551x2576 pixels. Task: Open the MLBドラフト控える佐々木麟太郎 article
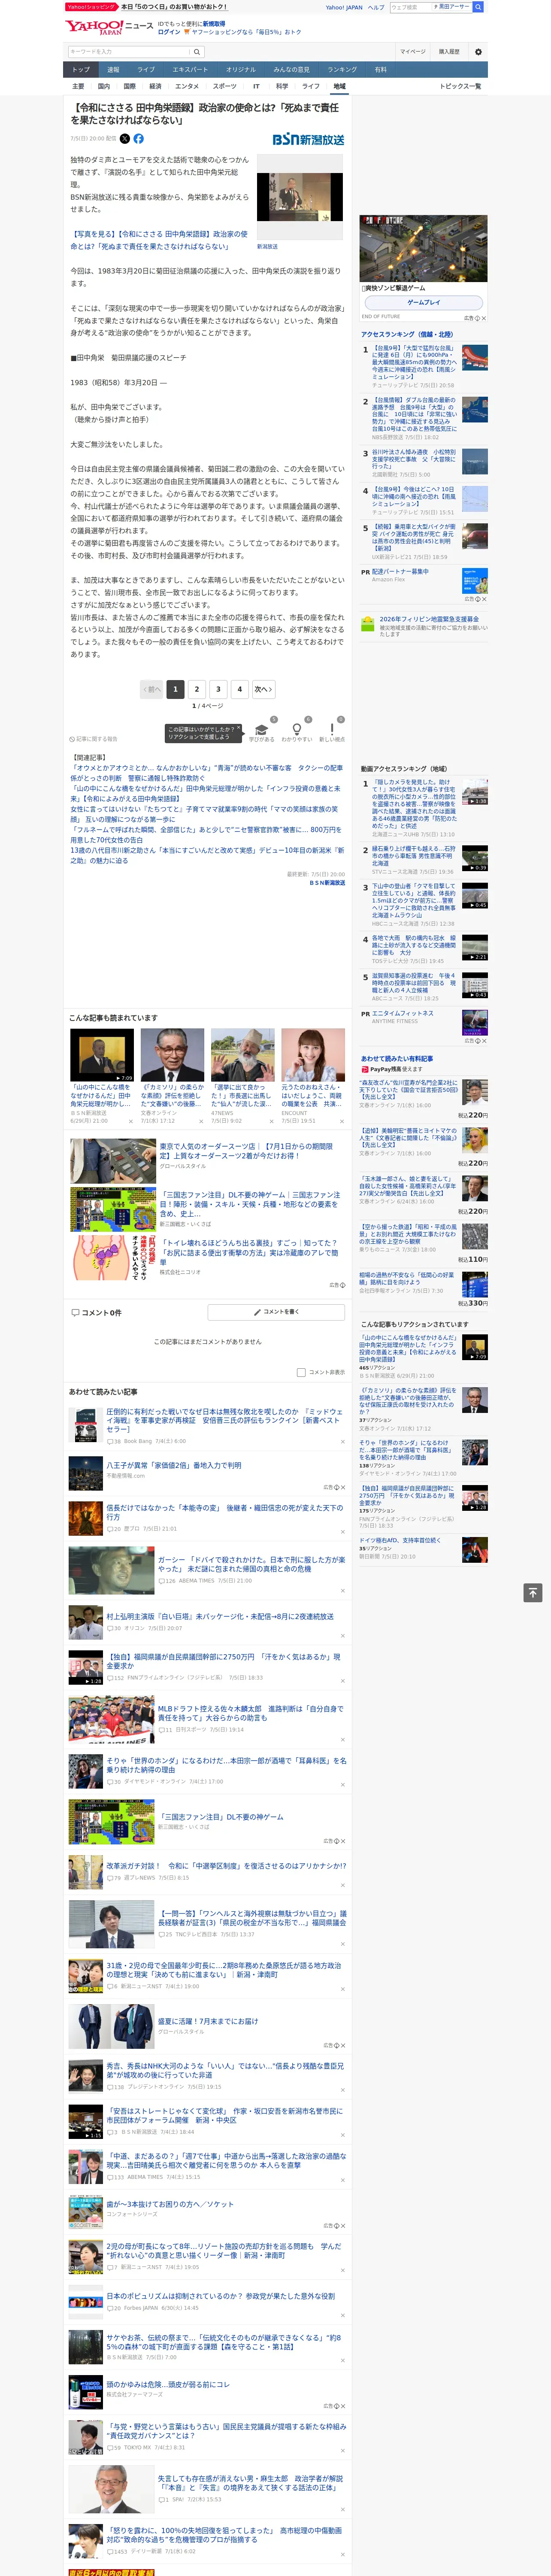(x=251, y=1714)
